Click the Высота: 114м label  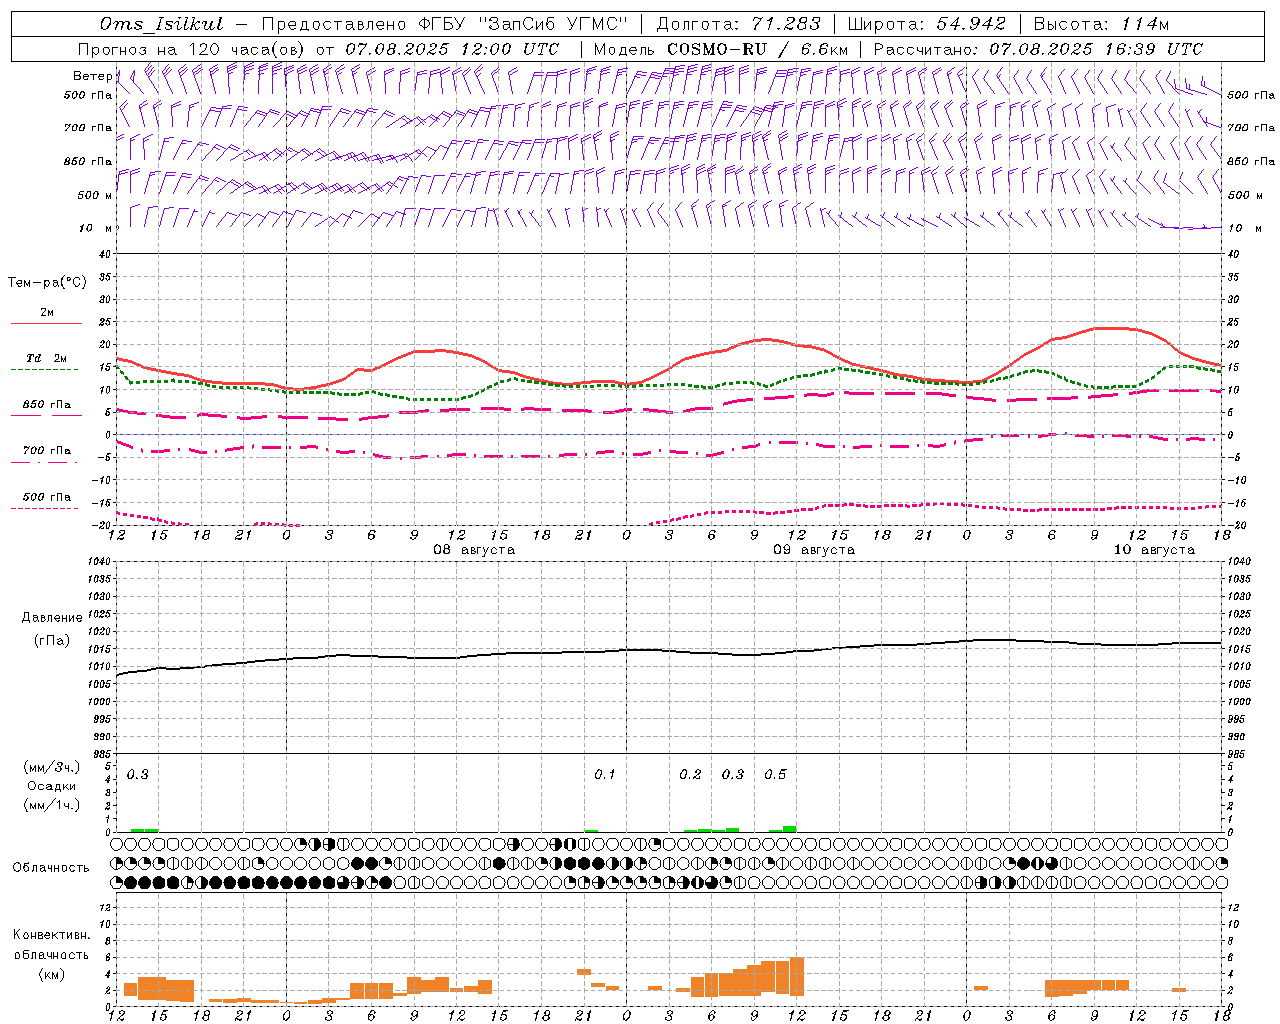click(1101, 24)
